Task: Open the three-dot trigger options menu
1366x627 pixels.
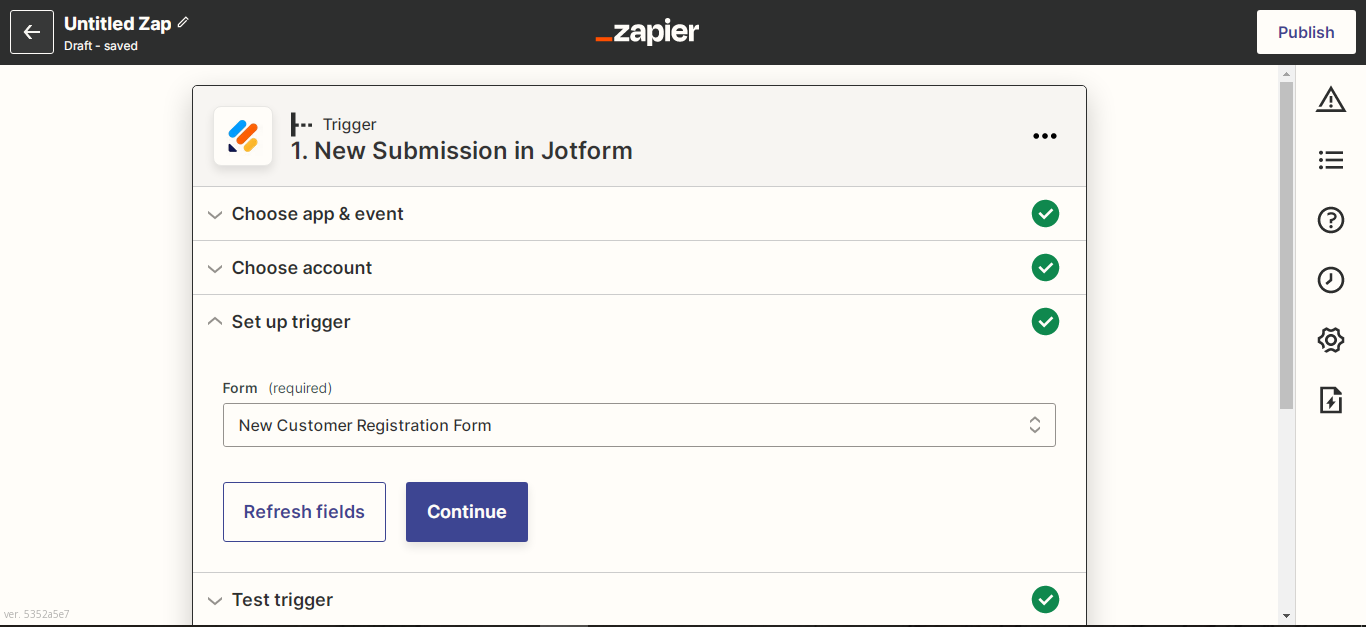Action: [x=1045, y=136]
